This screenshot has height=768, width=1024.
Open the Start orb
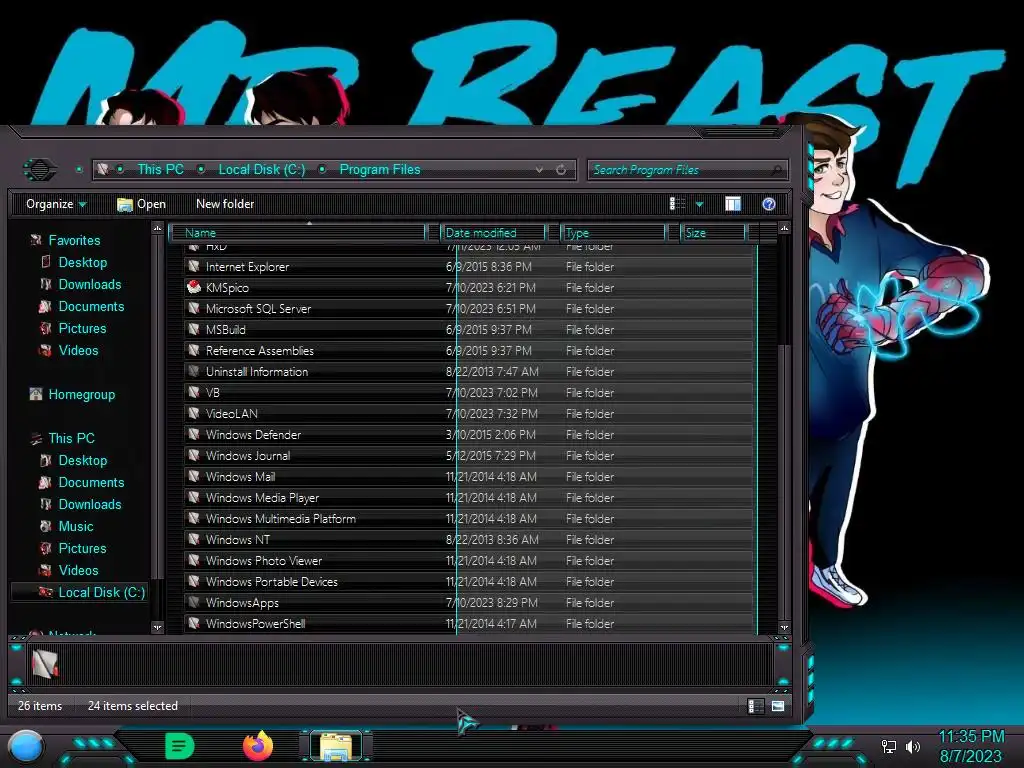26,746
